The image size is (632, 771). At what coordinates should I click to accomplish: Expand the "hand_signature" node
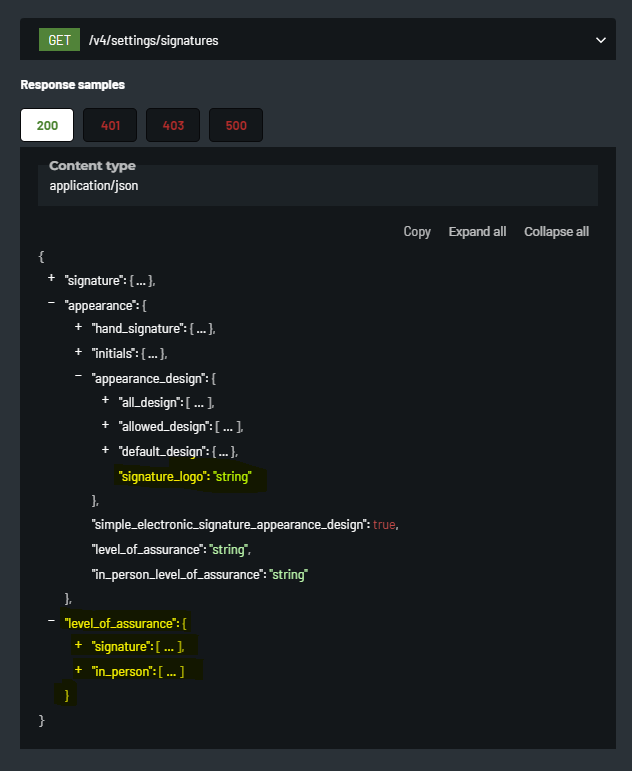click(x=78, y=327)
